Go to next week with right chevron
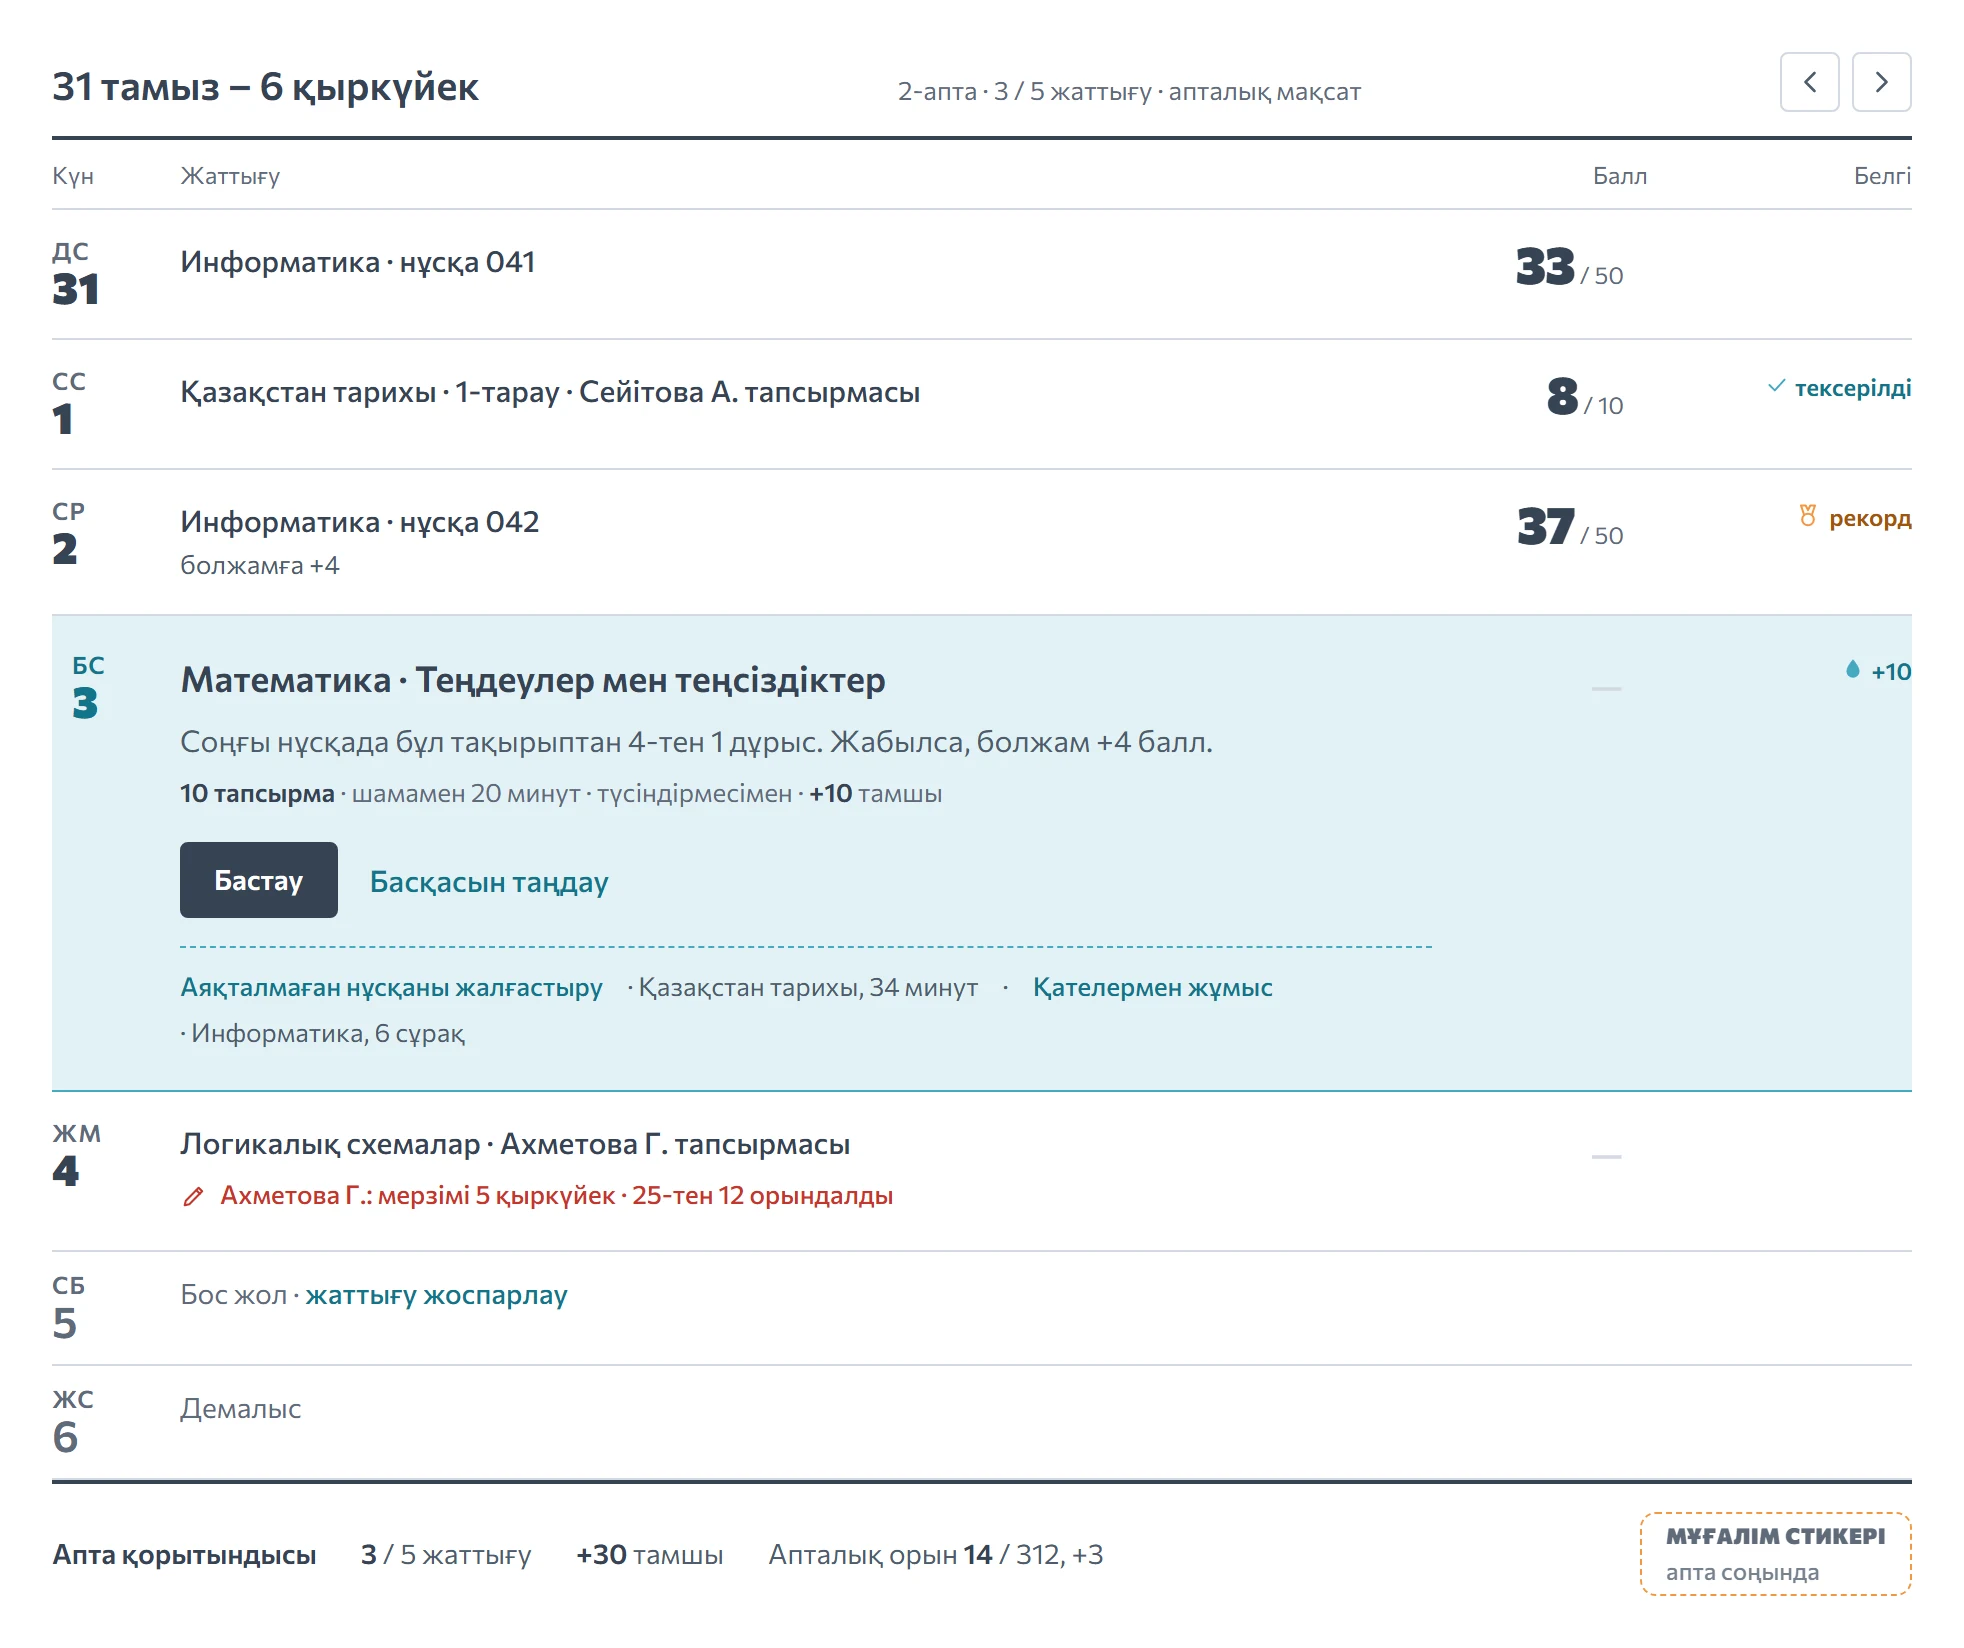This screenshot has width=1964, height=1648. (x=1881, y=82)
